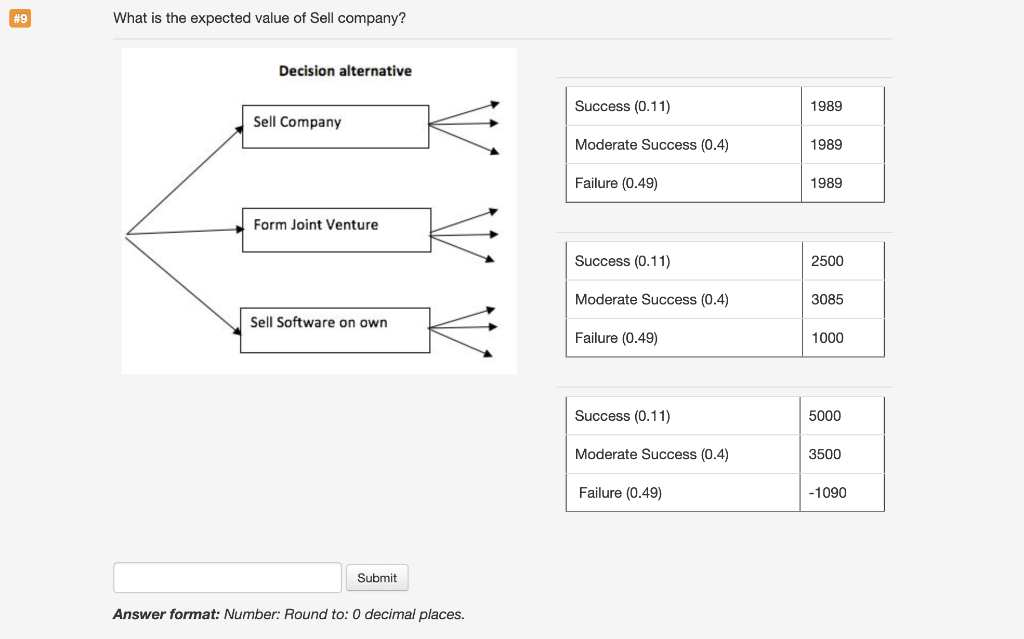This screenshot has height=639, width=1024.
Task: Click the Form Joint Venture node
Action: [335, 230]
